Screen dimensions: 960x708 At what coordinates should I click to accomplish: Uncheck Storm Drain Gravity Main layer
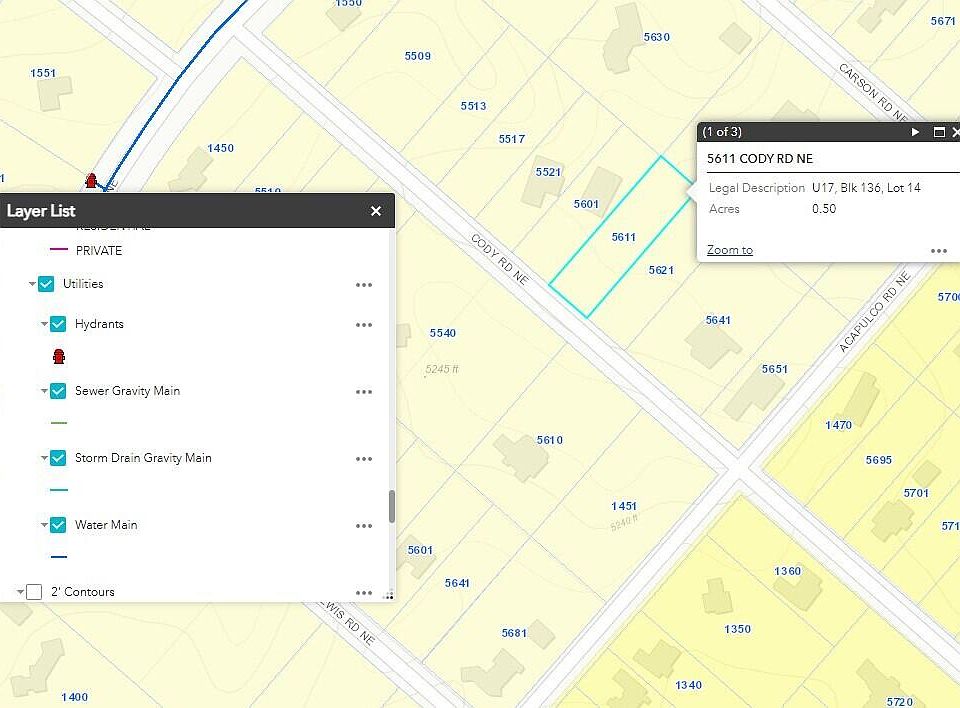[x=58, y=458]
